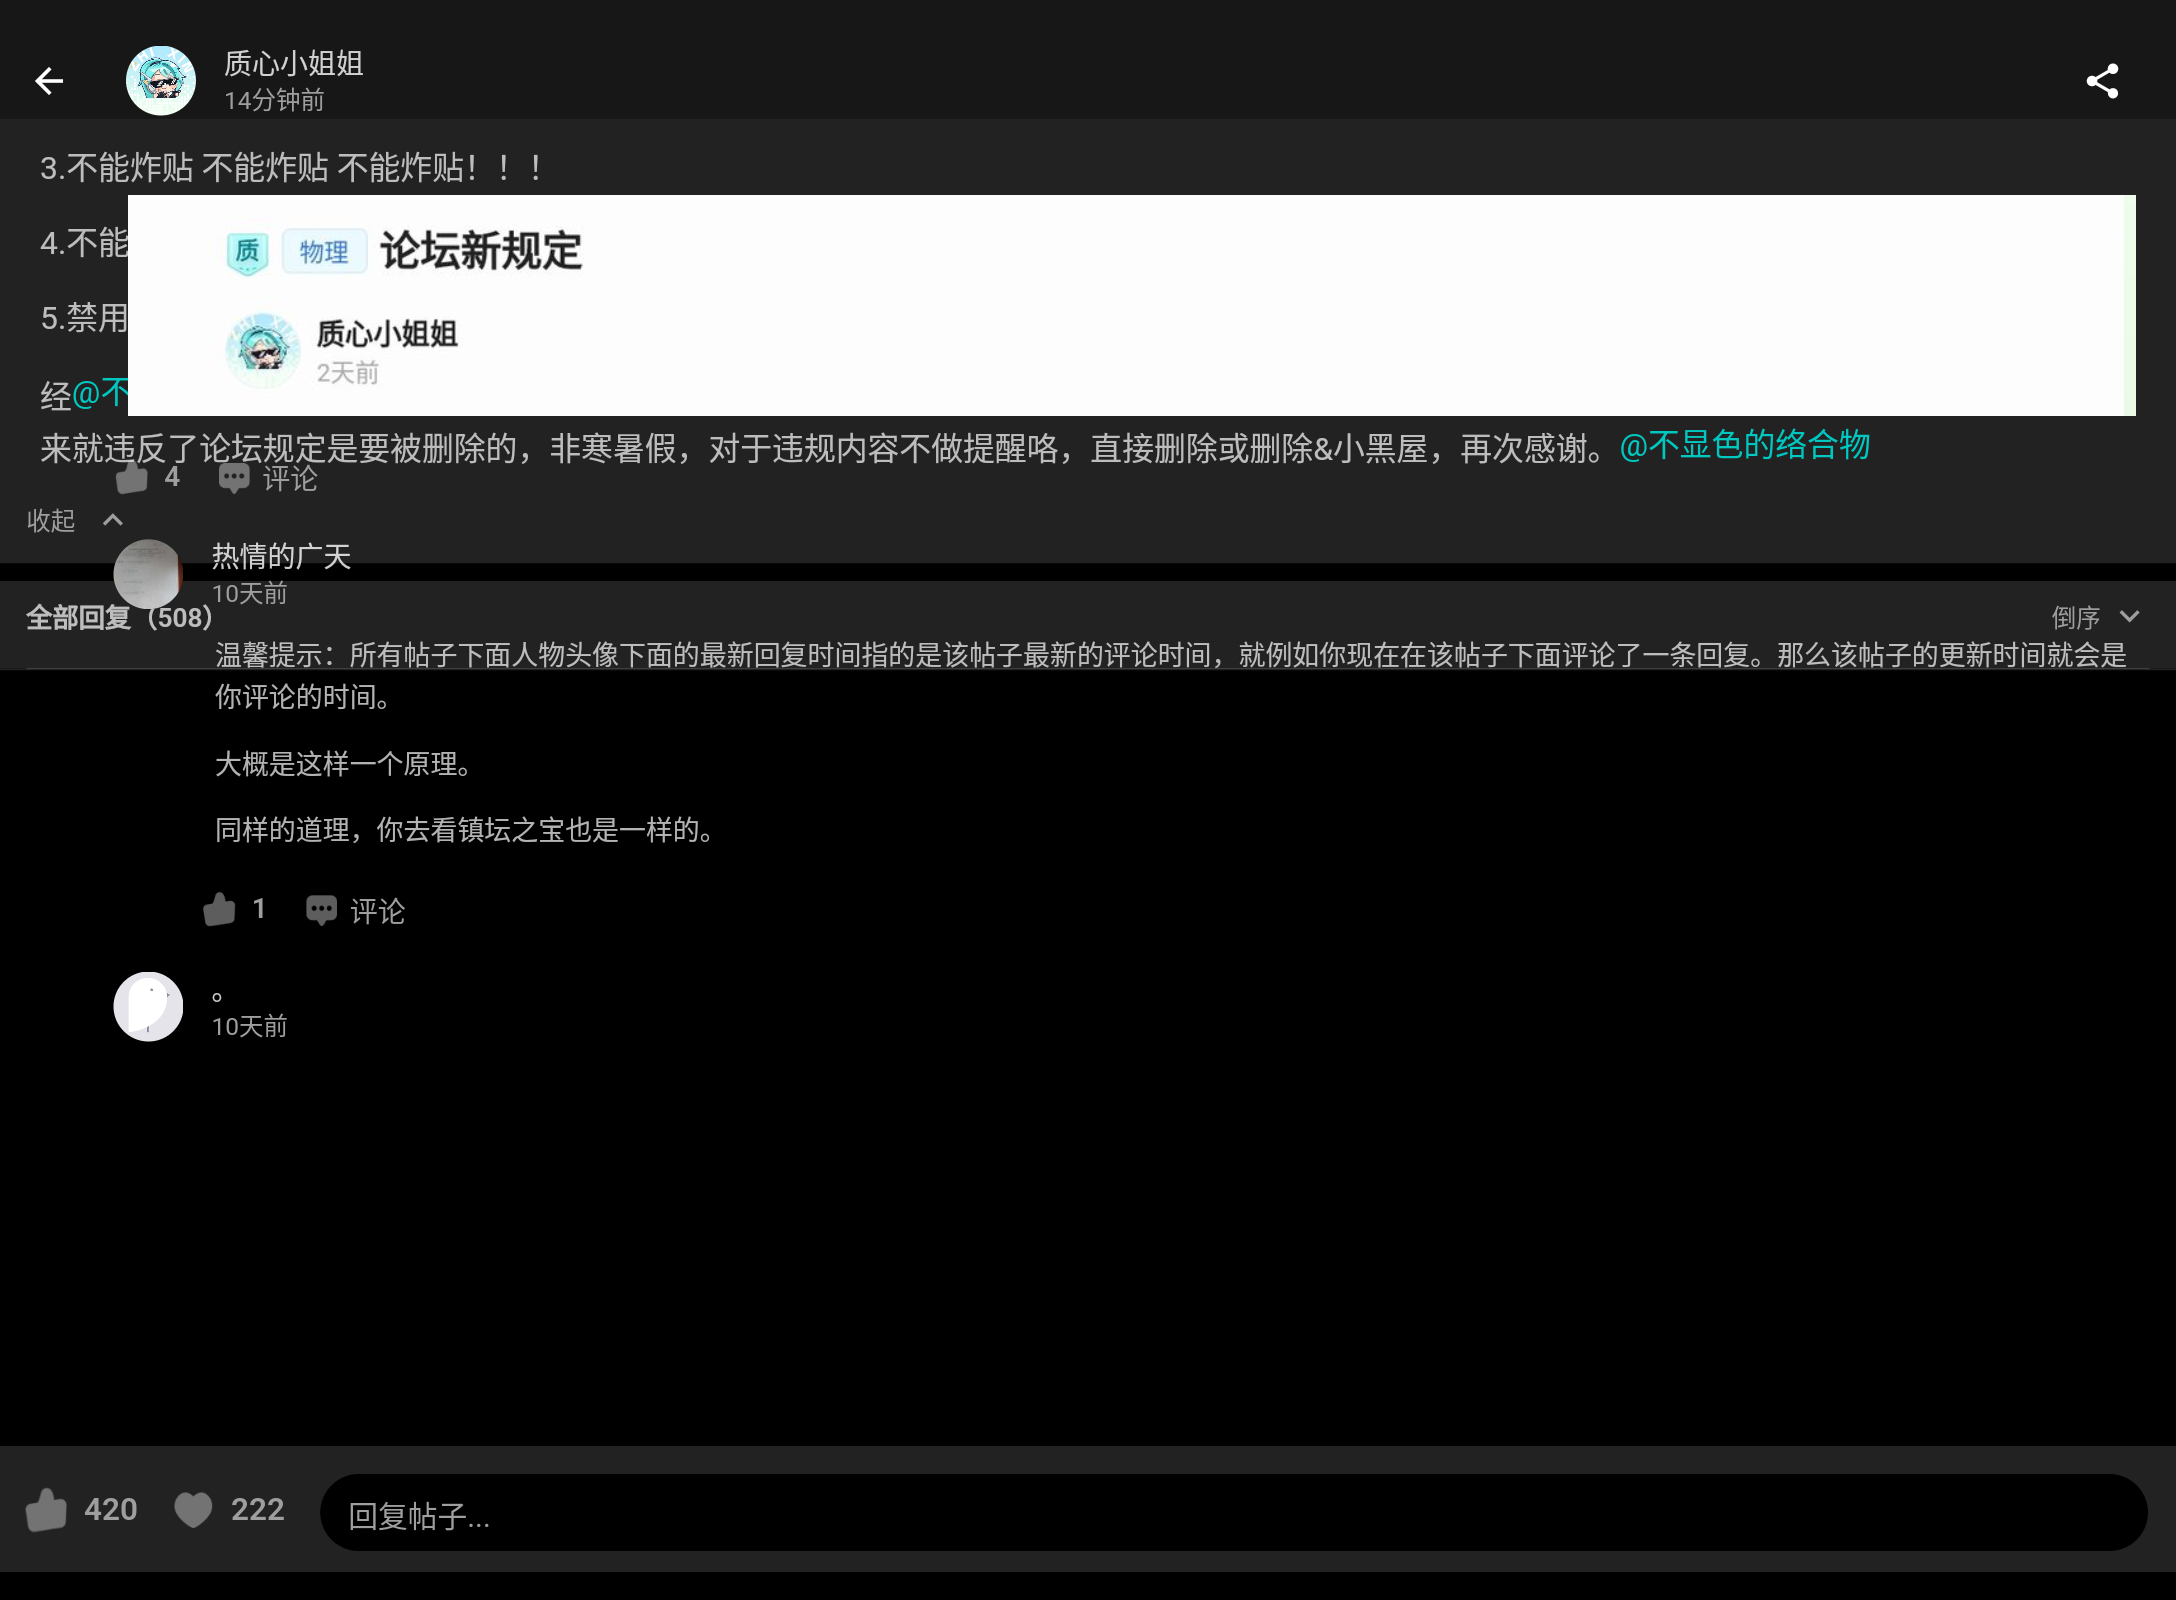The width and height of the screenshot is (2176, 1600).
Task: Select post line 3.不能炸贴
Action: point(294,167)
